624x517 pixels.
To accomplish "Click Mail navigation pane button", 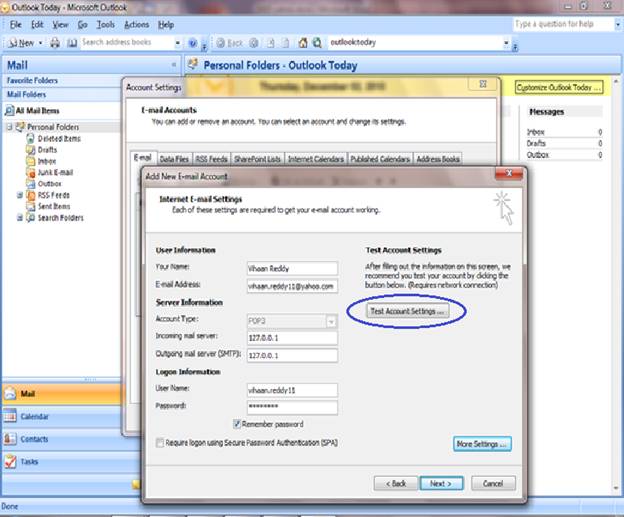I will pyautogui.click(x=62, y=394).
